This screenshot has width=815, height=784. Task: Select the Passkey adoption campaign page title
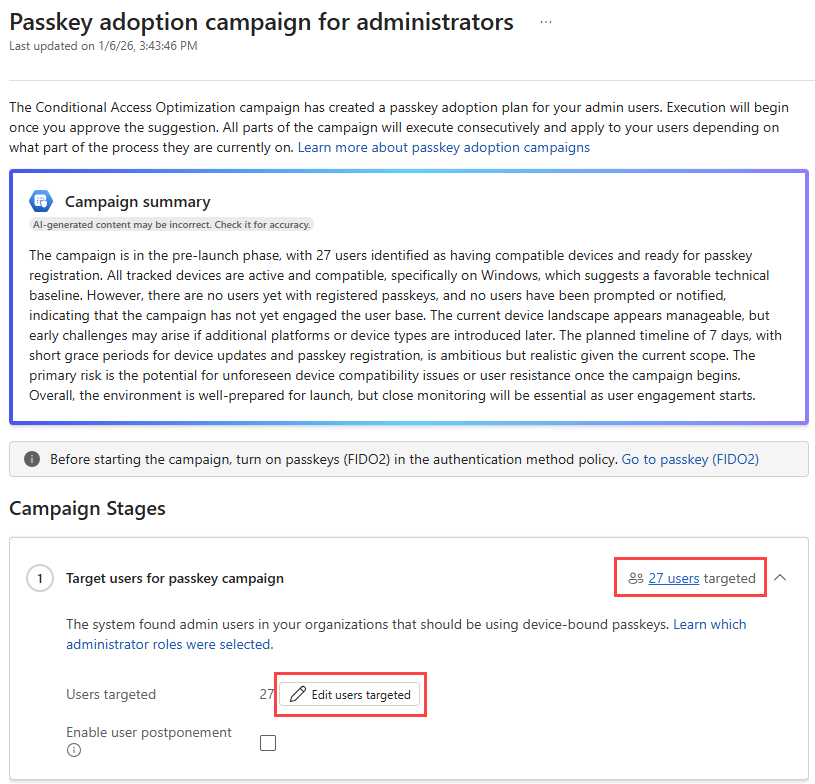coord(260,21)
